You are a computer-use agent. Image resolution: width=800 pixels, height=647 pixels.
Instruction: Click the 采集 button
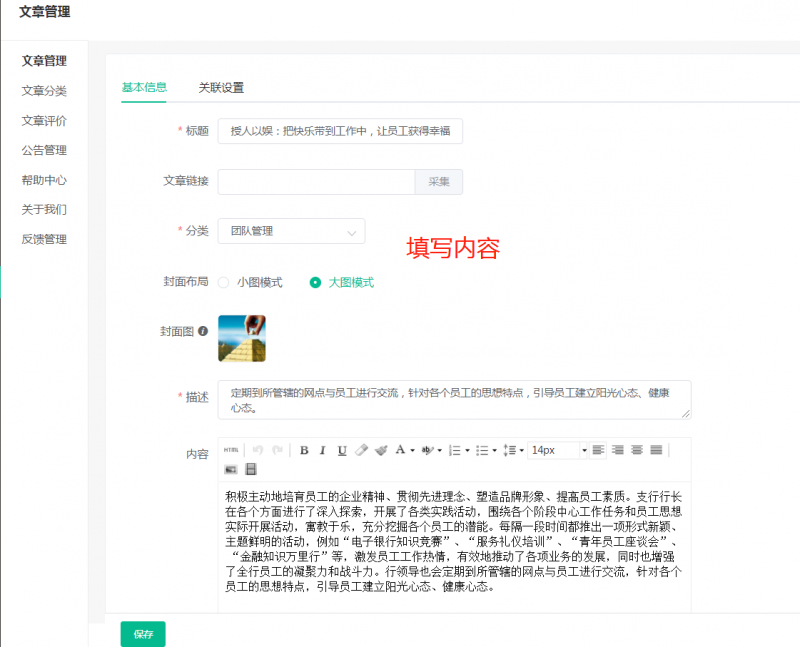coord(439,182)
